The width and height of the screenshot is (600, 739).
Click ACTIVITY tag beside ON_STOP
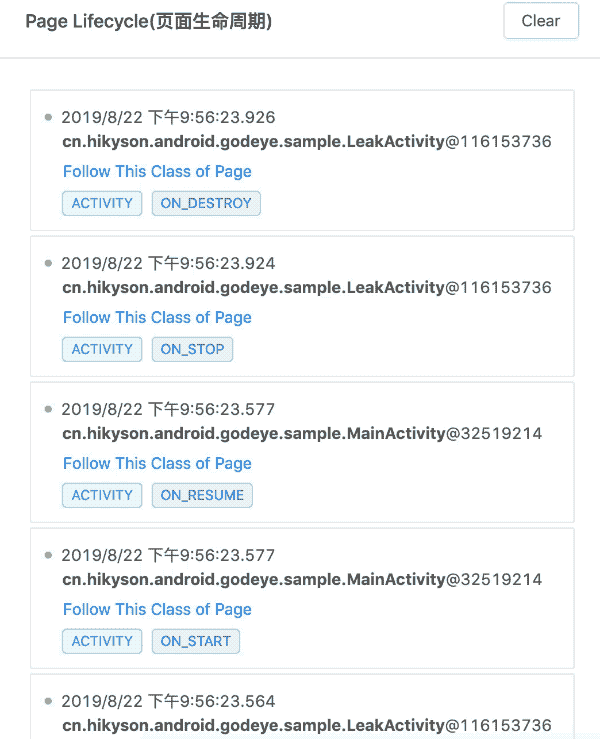click(102, 349)
